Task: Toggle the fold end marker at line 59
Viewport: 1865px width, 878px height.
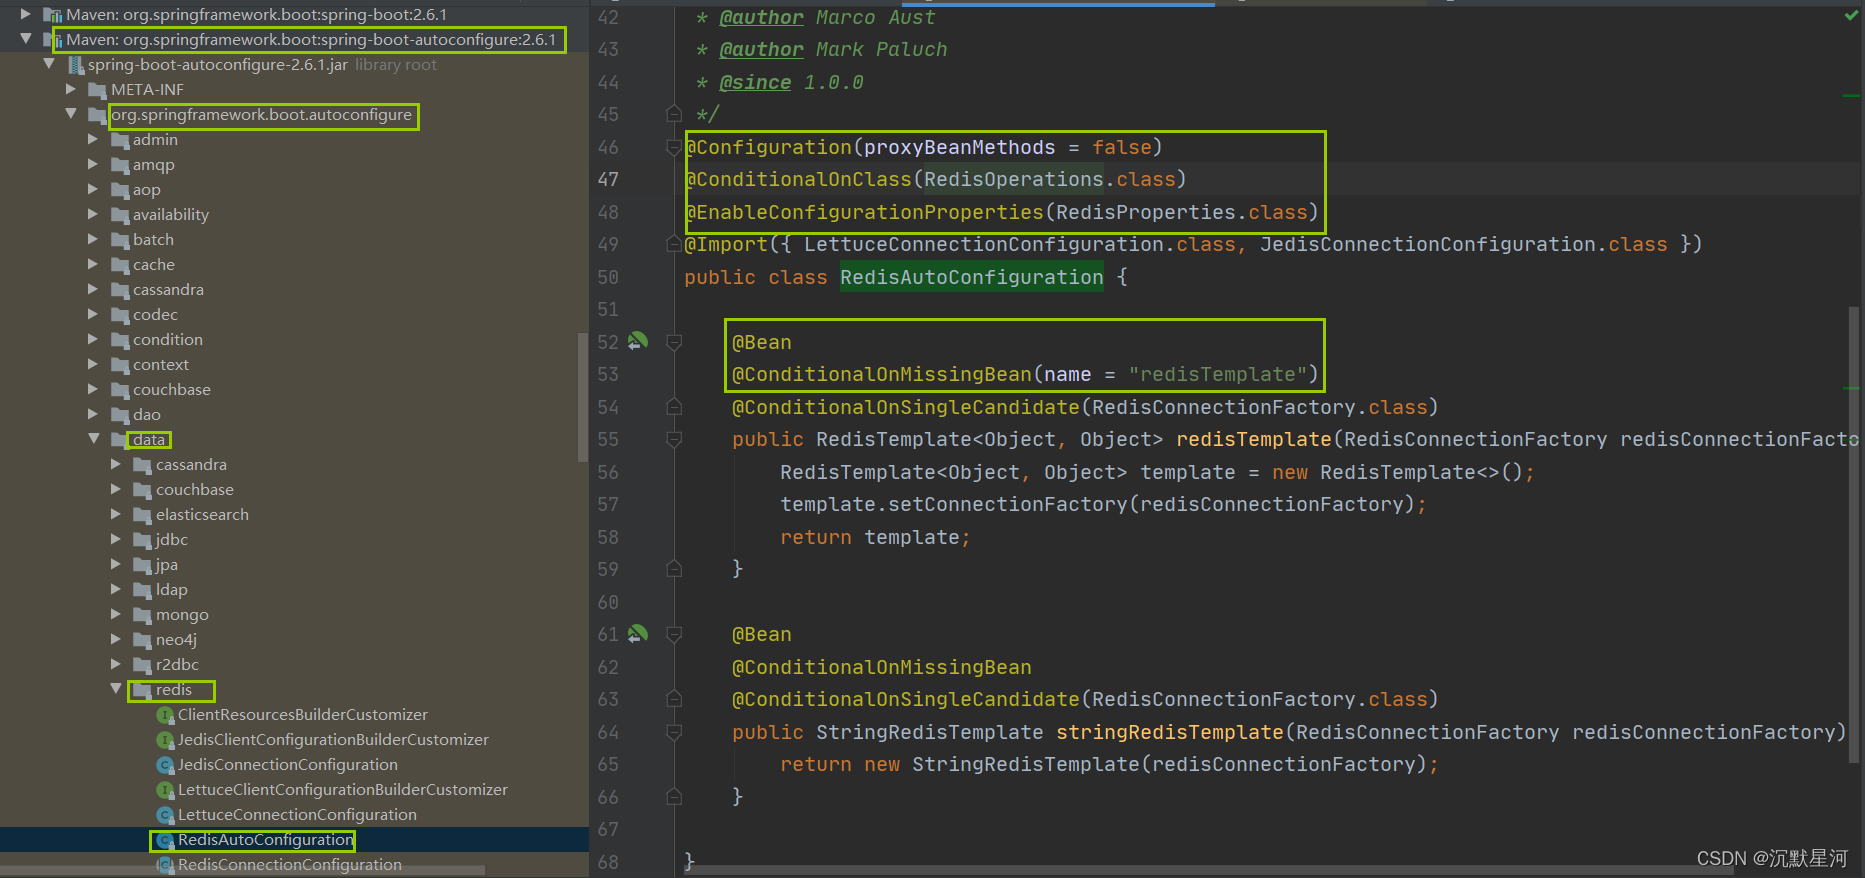Action: 674,569
